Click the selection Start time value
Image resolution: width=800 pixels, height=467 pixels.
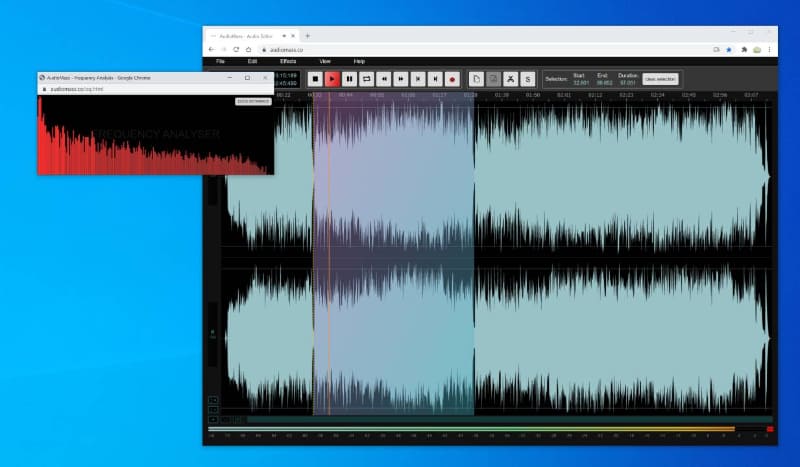point(581,83)
